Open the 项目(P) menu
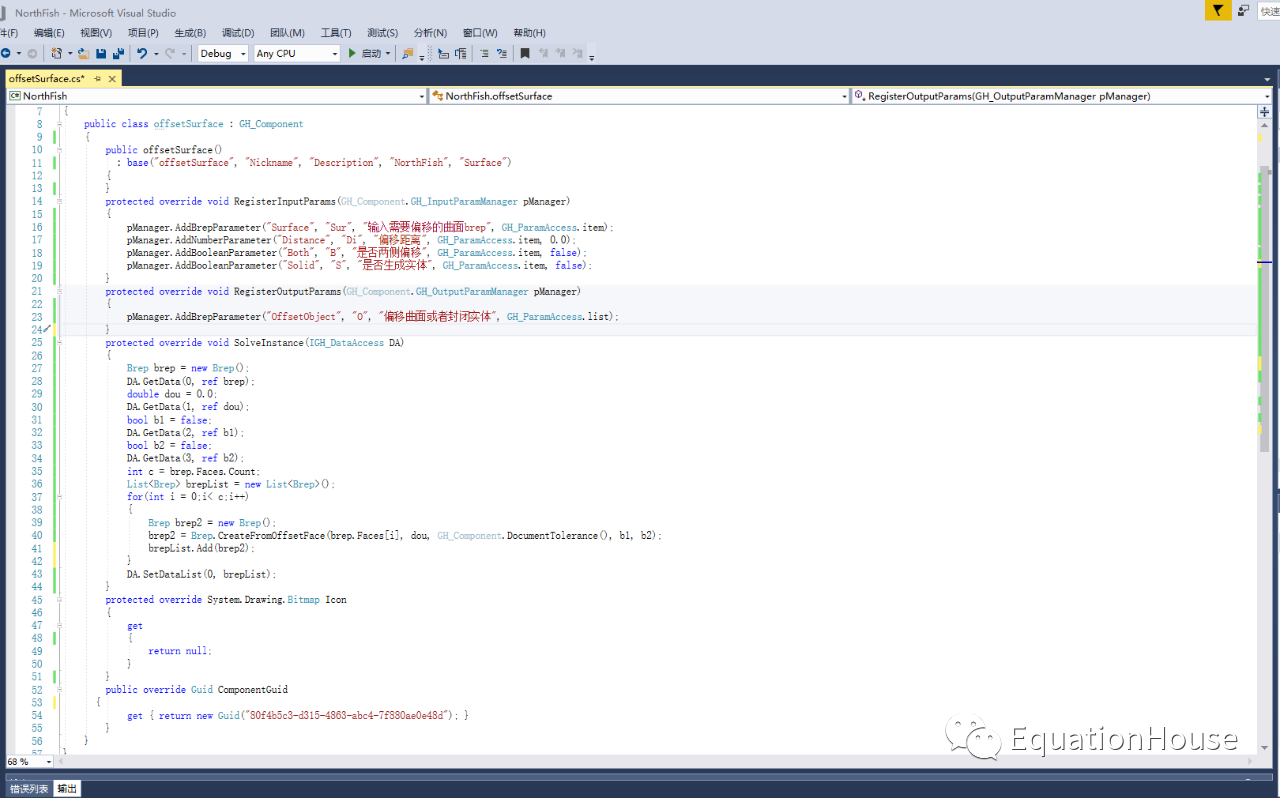Viewport: 1280px width, 798px height. (143, 33)
